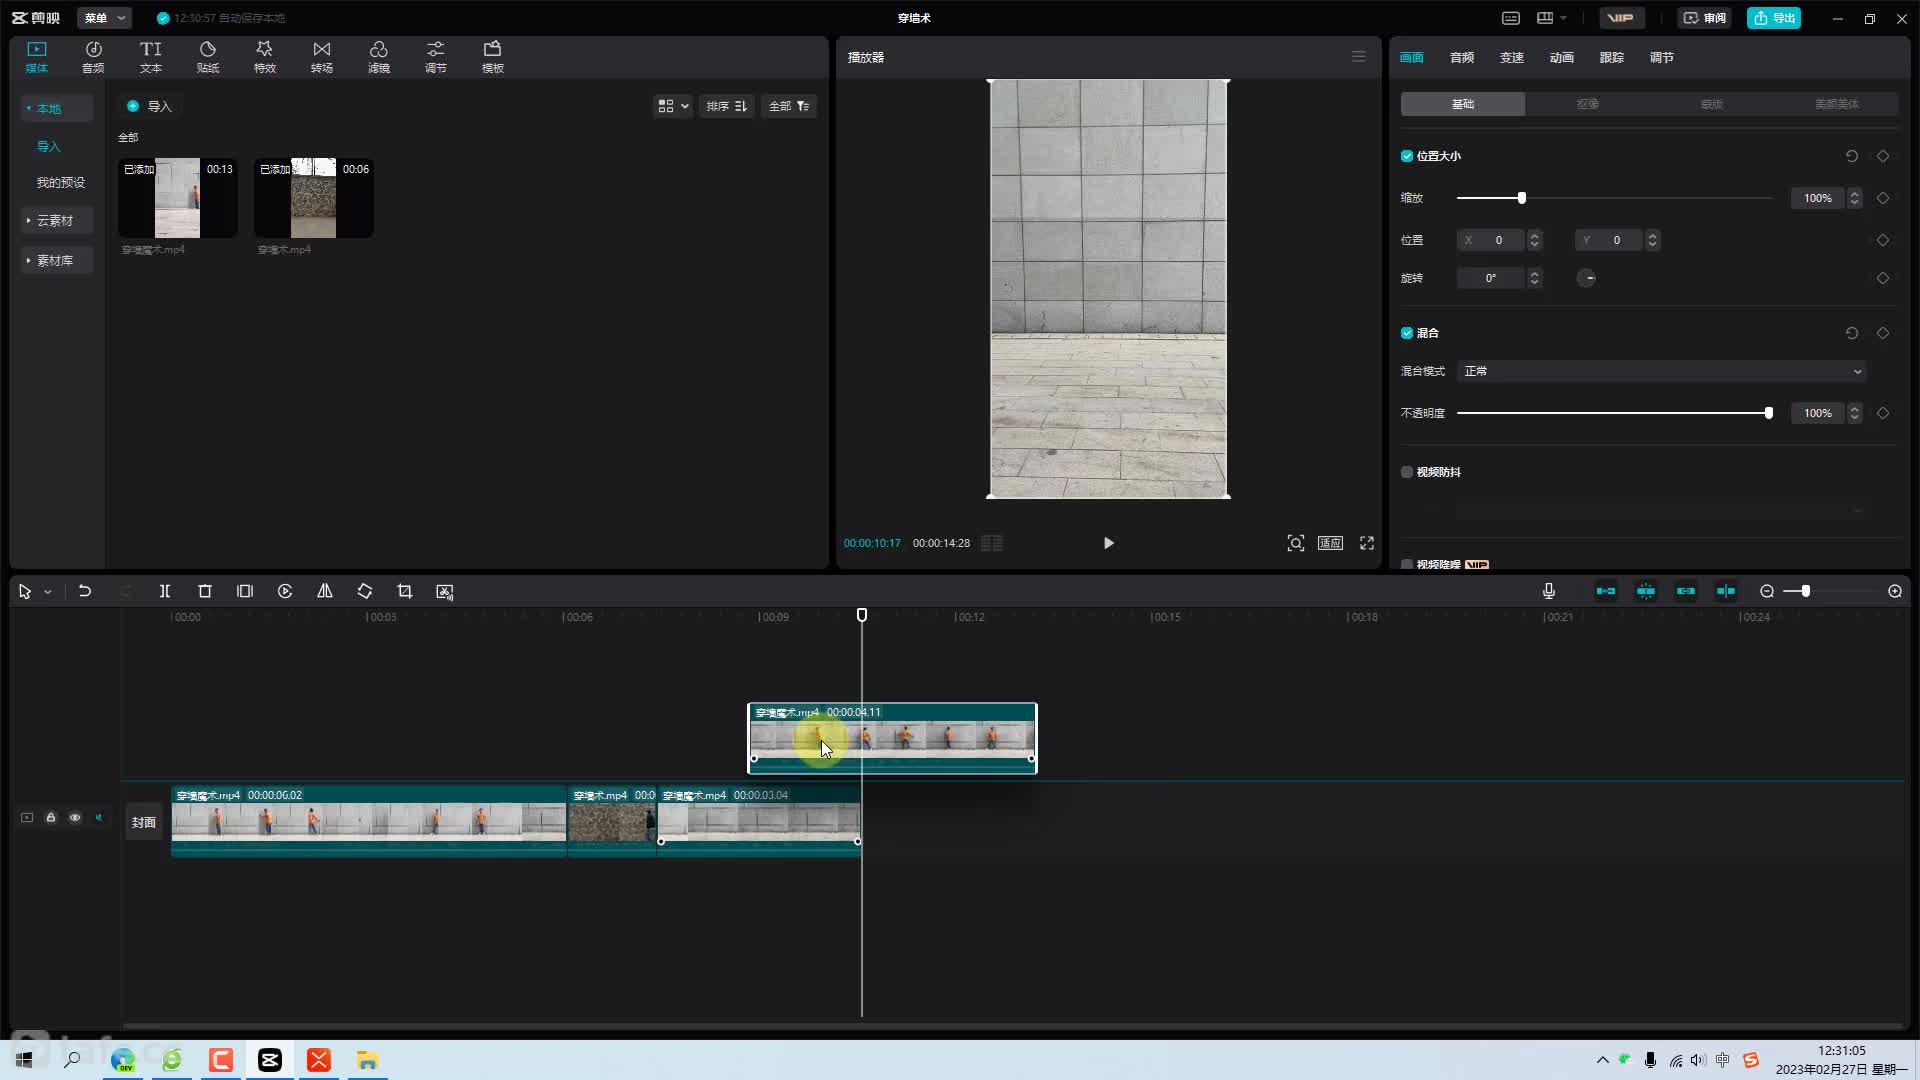Switch to the 跟踪 tracking tab
The height and width of the screenshot is (1080, 1920).
pos(1612,57)
